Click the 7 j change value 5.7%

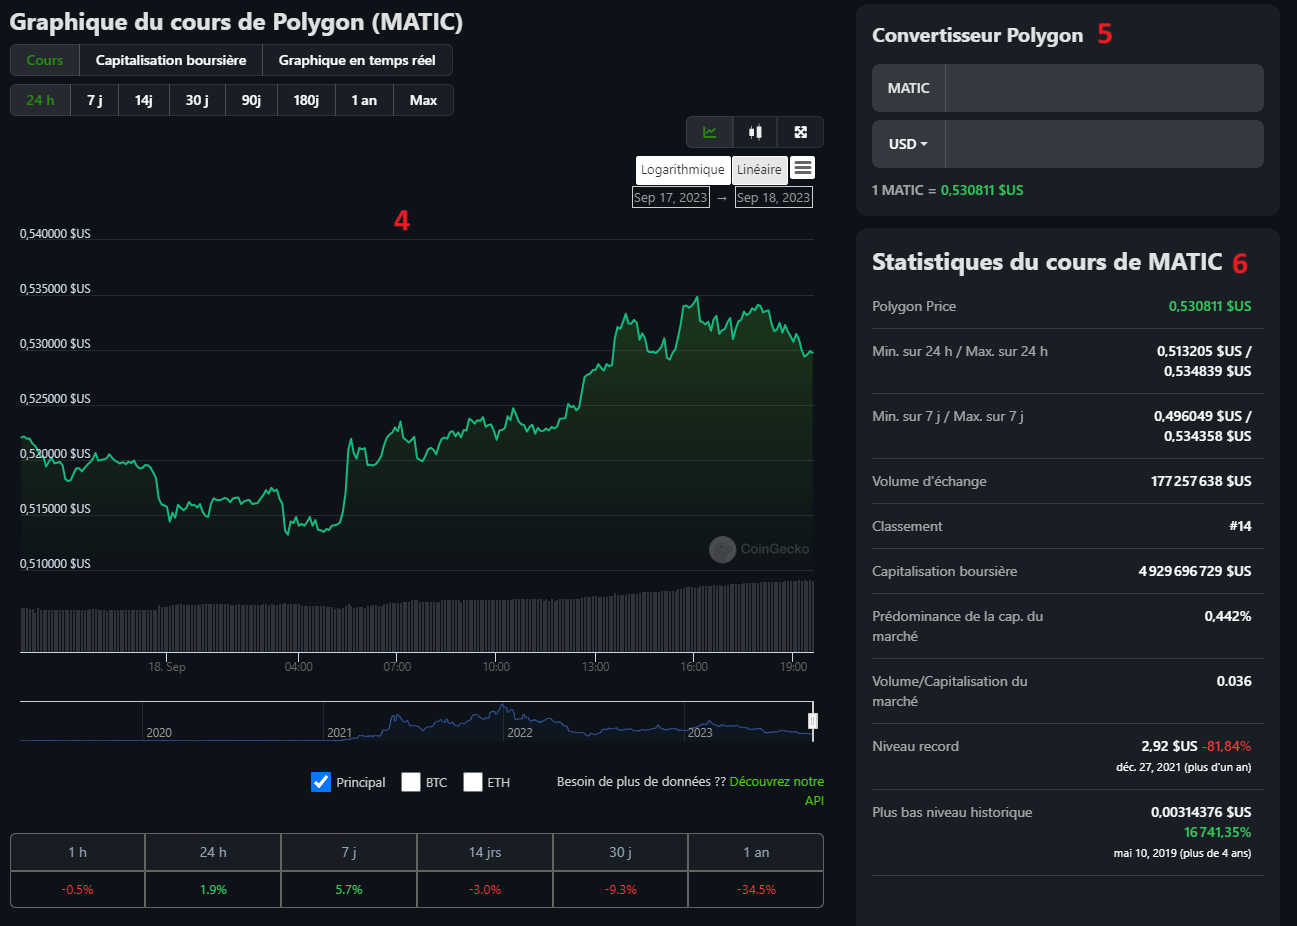(x=349, y=889)
